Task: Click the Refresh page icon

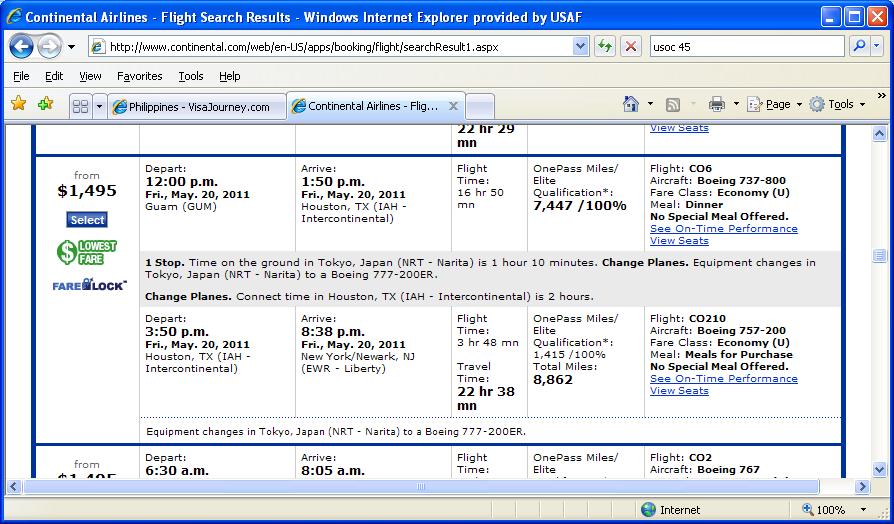Action: [604, 47]
